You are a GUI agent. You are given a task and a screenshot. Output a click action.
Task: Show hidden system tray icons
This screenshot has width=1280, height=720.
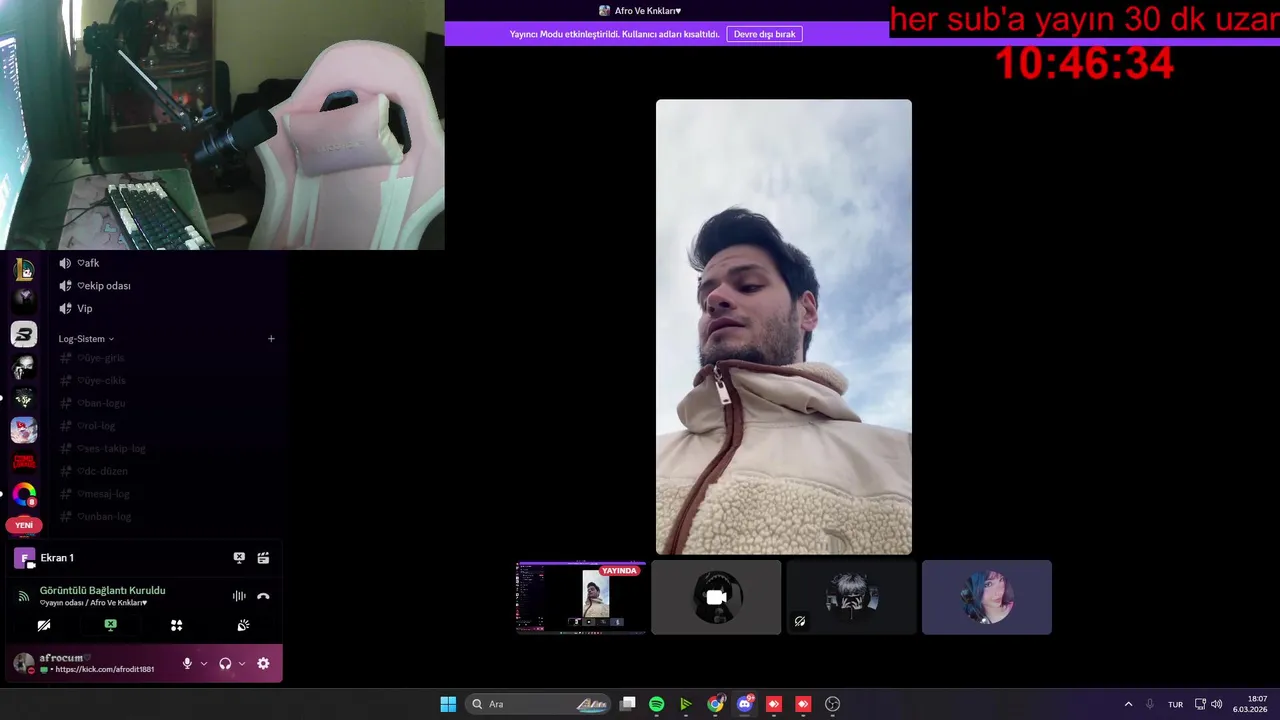[x=1128, y=704]
